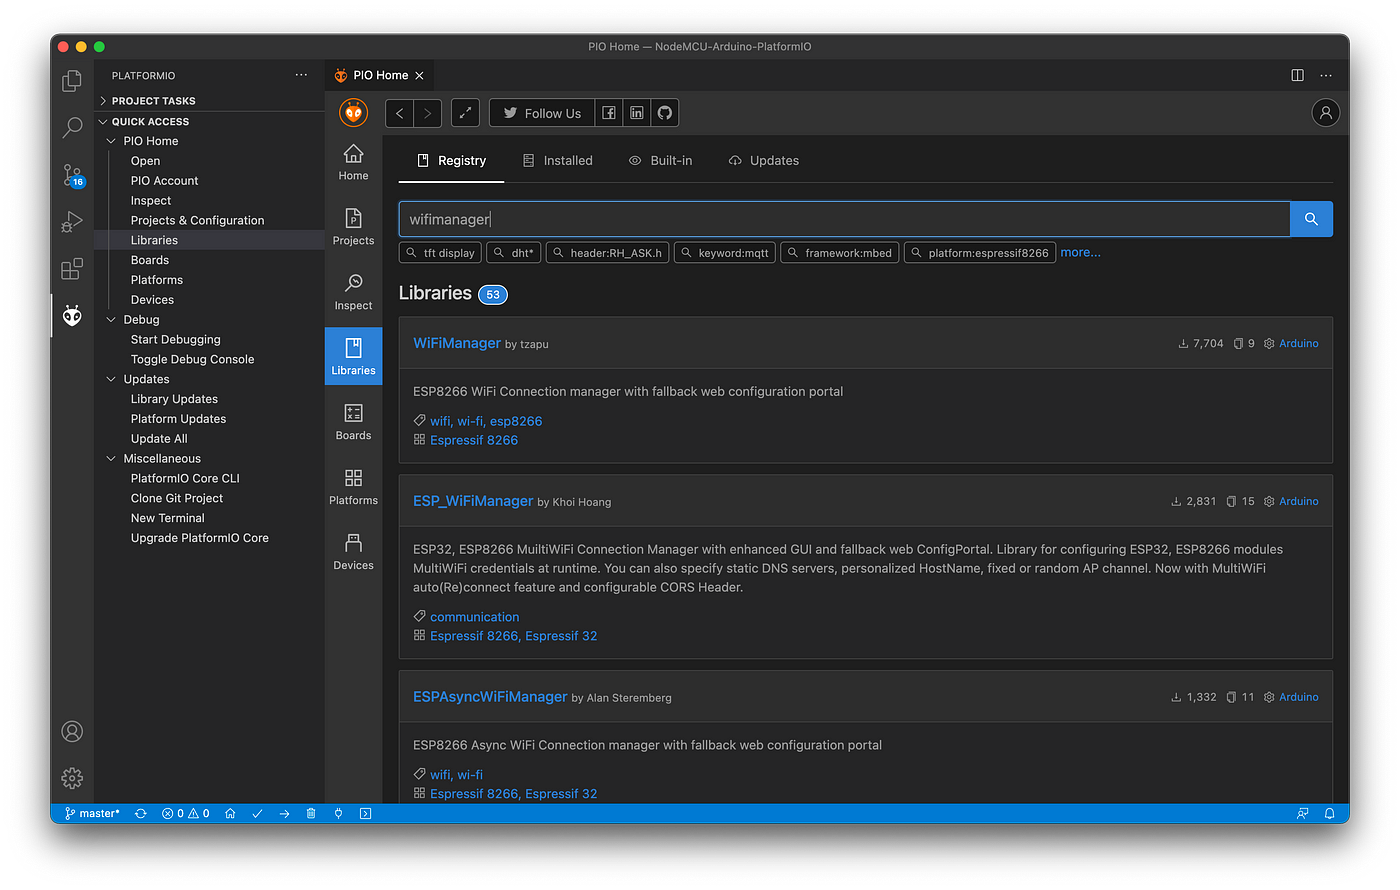
Task: Open the Explorer view in activity bar
Action: pos(72,81)
